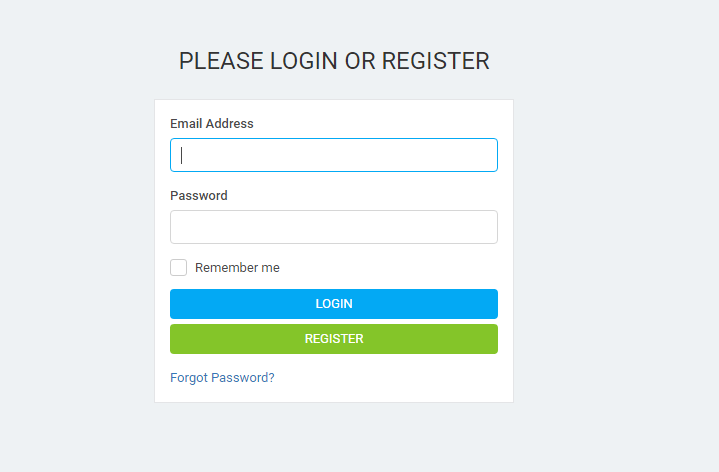This screenshot has height=472, width=719.
Task: Tick the Remember me checkbox
Action: (x=178, y=267)
